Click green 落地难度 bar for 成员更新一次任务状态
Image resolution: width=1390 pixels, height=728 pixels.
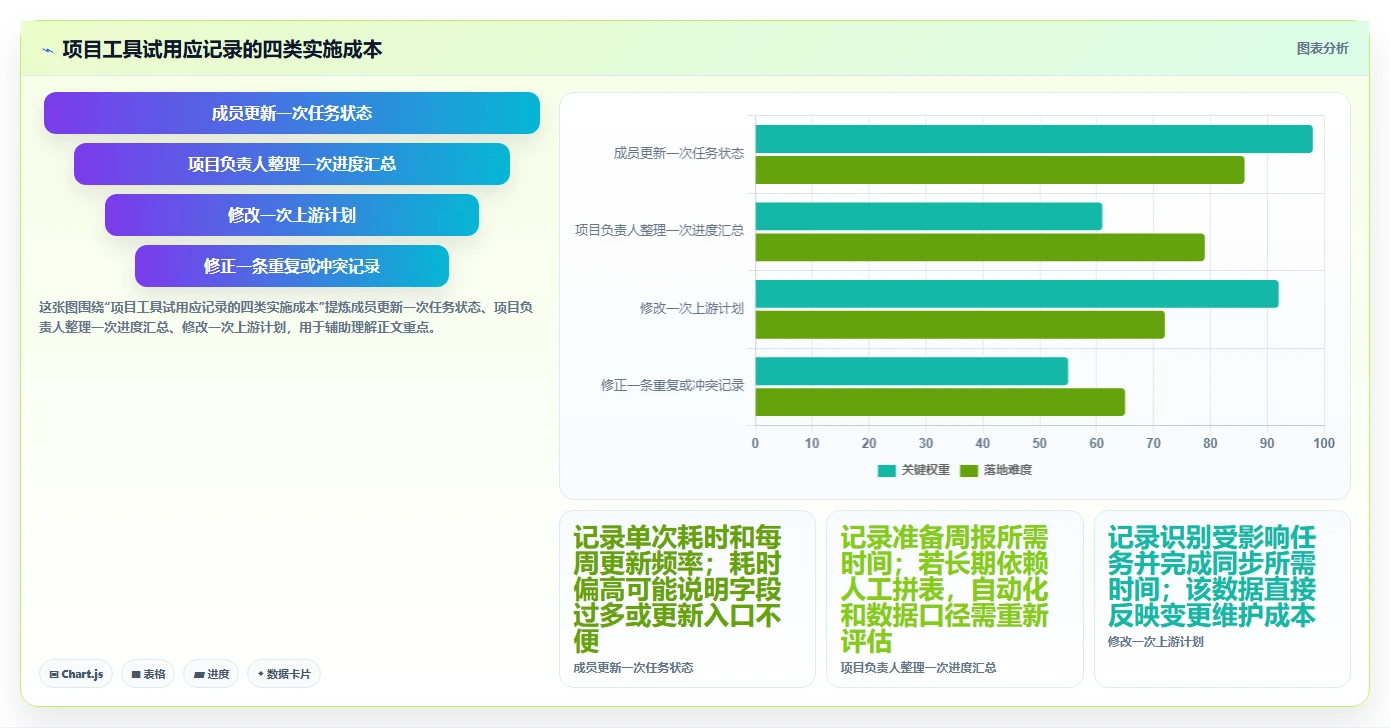point(1000,170)
